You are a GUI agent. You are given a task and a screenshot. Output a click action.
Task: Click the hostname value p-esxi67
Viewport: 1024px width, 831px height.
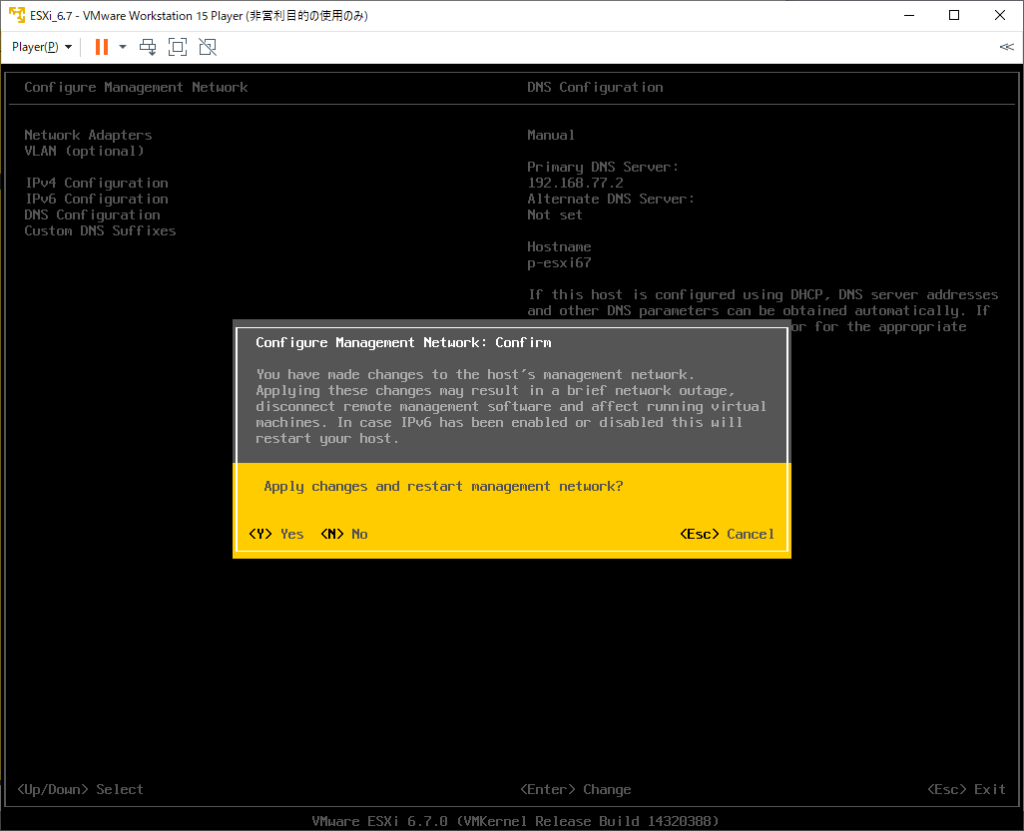tap(559, 263)
